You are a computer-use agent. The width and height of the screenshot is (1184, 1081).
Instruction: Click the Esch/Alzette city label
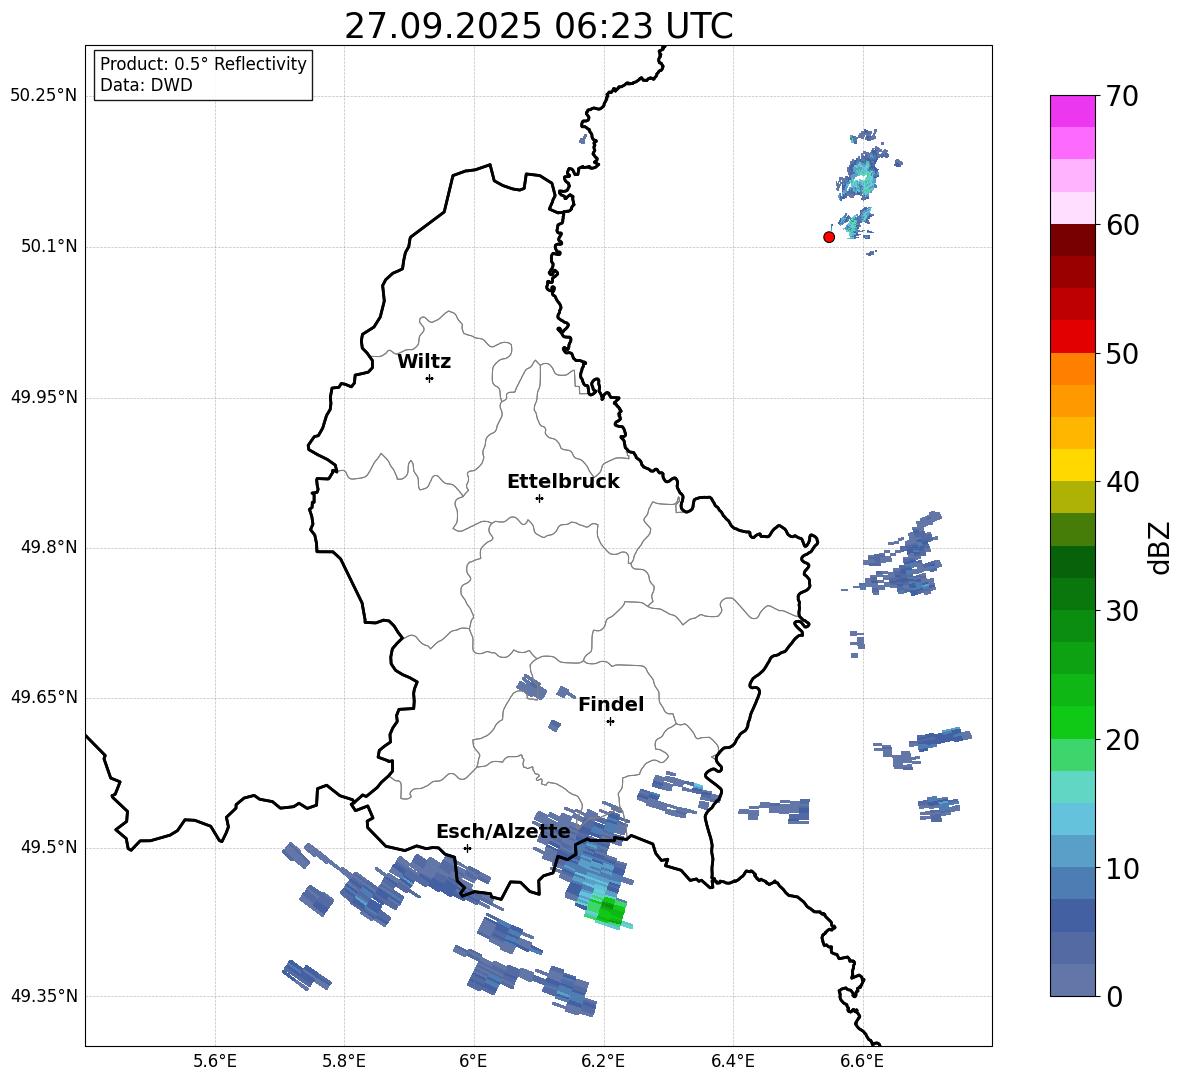tap(503, 832)
